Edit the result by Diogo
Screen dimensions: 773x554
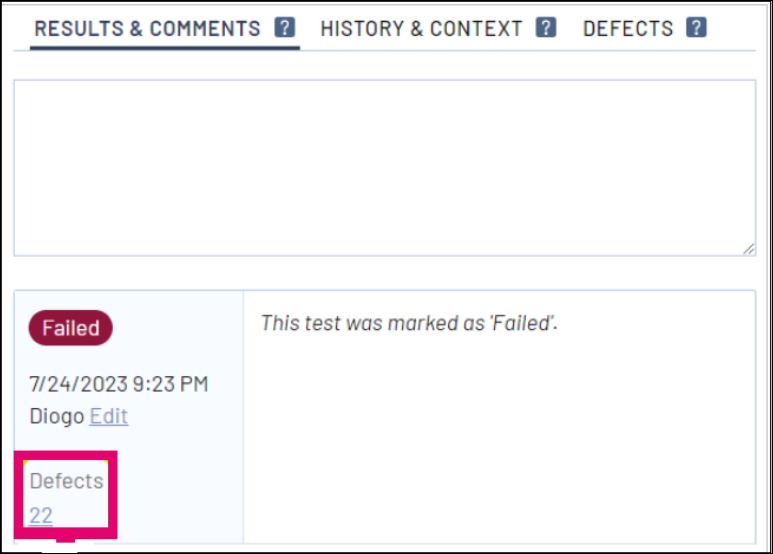tap(108, 416)
